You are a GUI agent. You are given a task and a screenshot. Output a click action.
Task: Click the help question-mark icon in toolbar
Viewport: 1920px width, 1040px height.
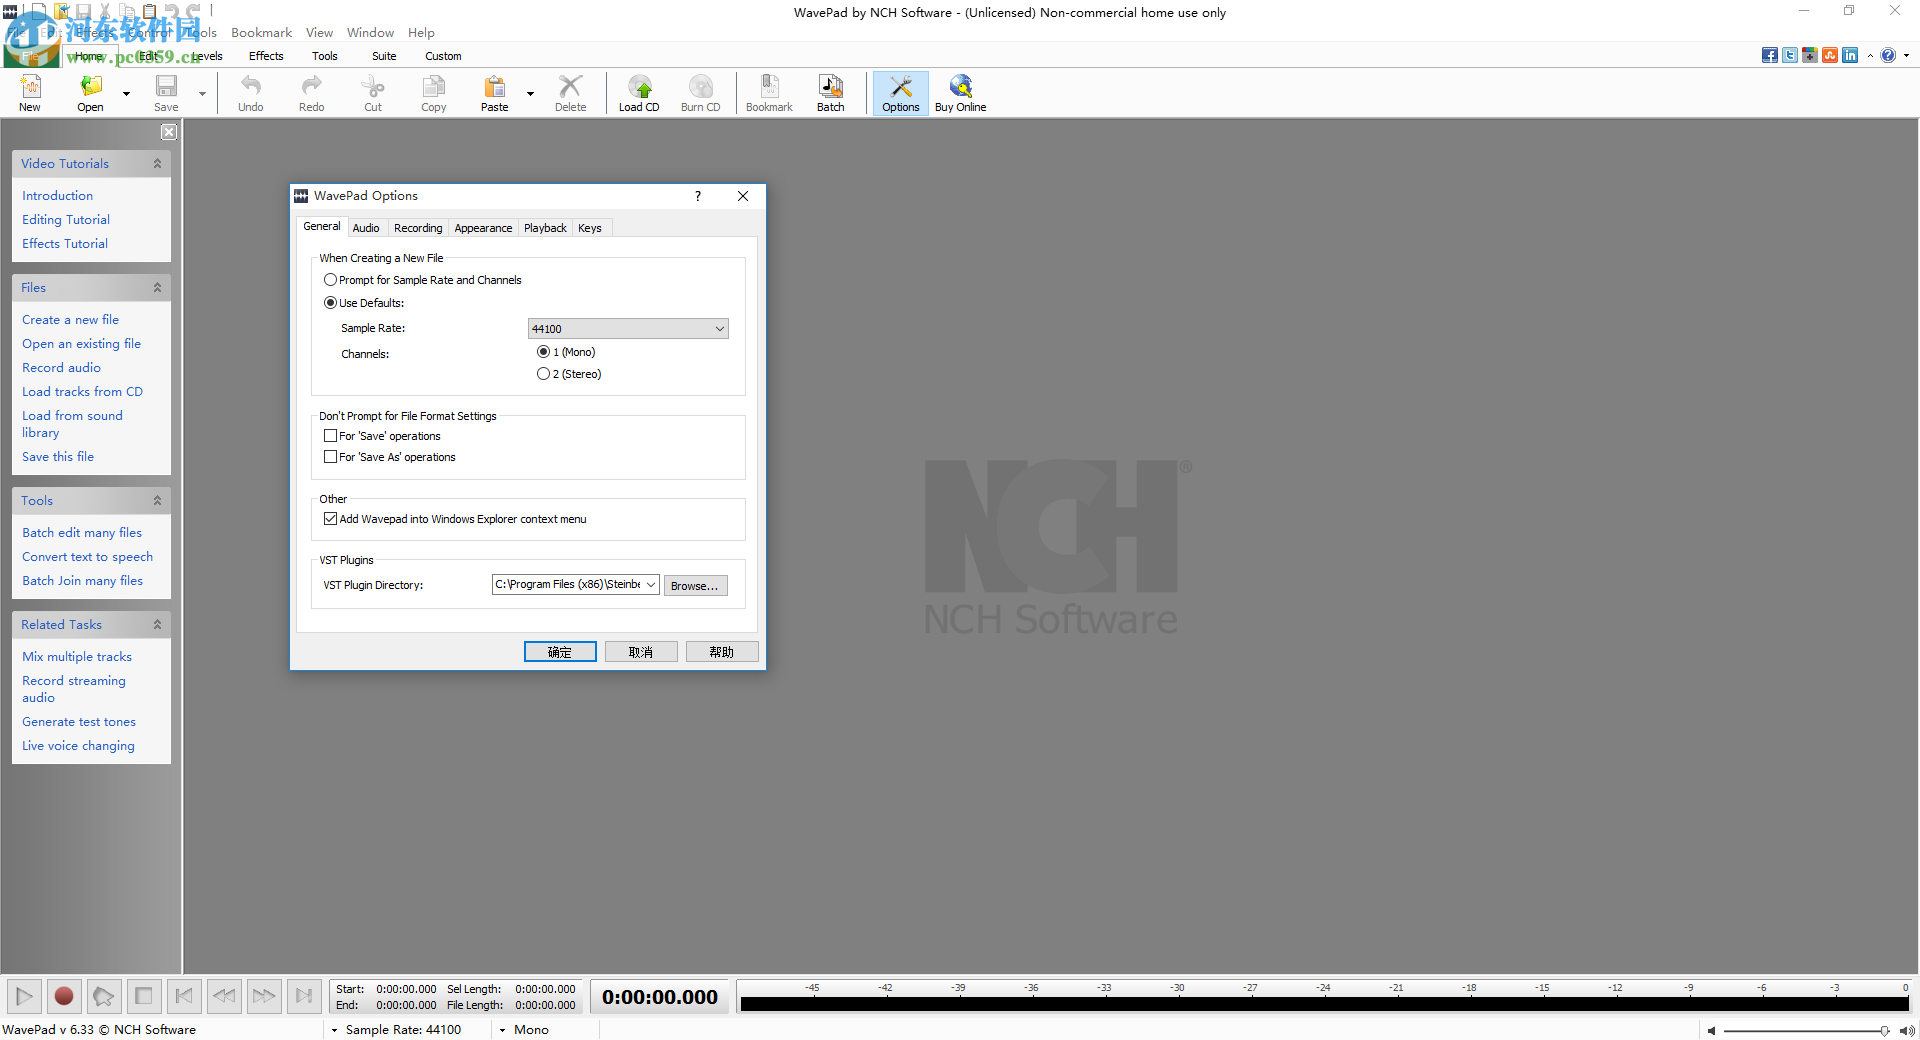click(1888, 55)
